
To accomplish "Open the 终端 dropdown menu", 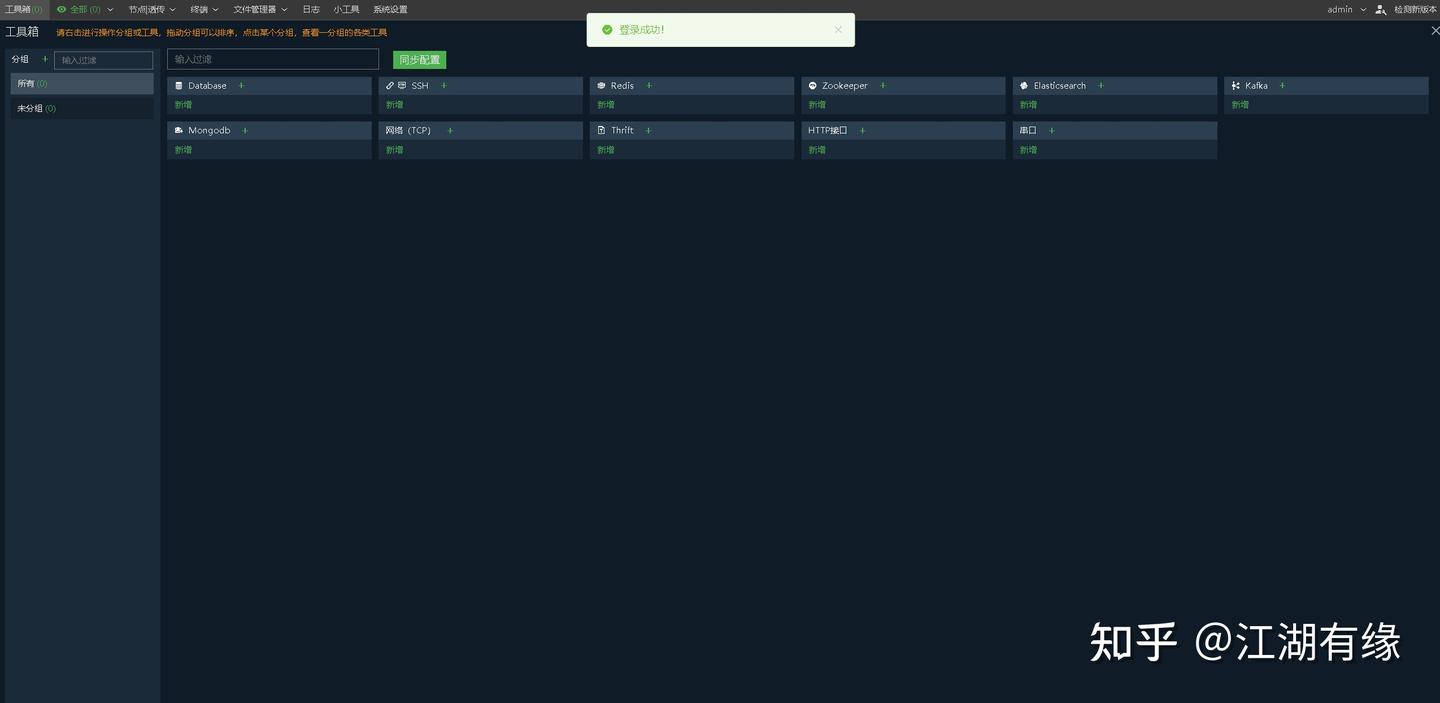I will coord(200,9).
